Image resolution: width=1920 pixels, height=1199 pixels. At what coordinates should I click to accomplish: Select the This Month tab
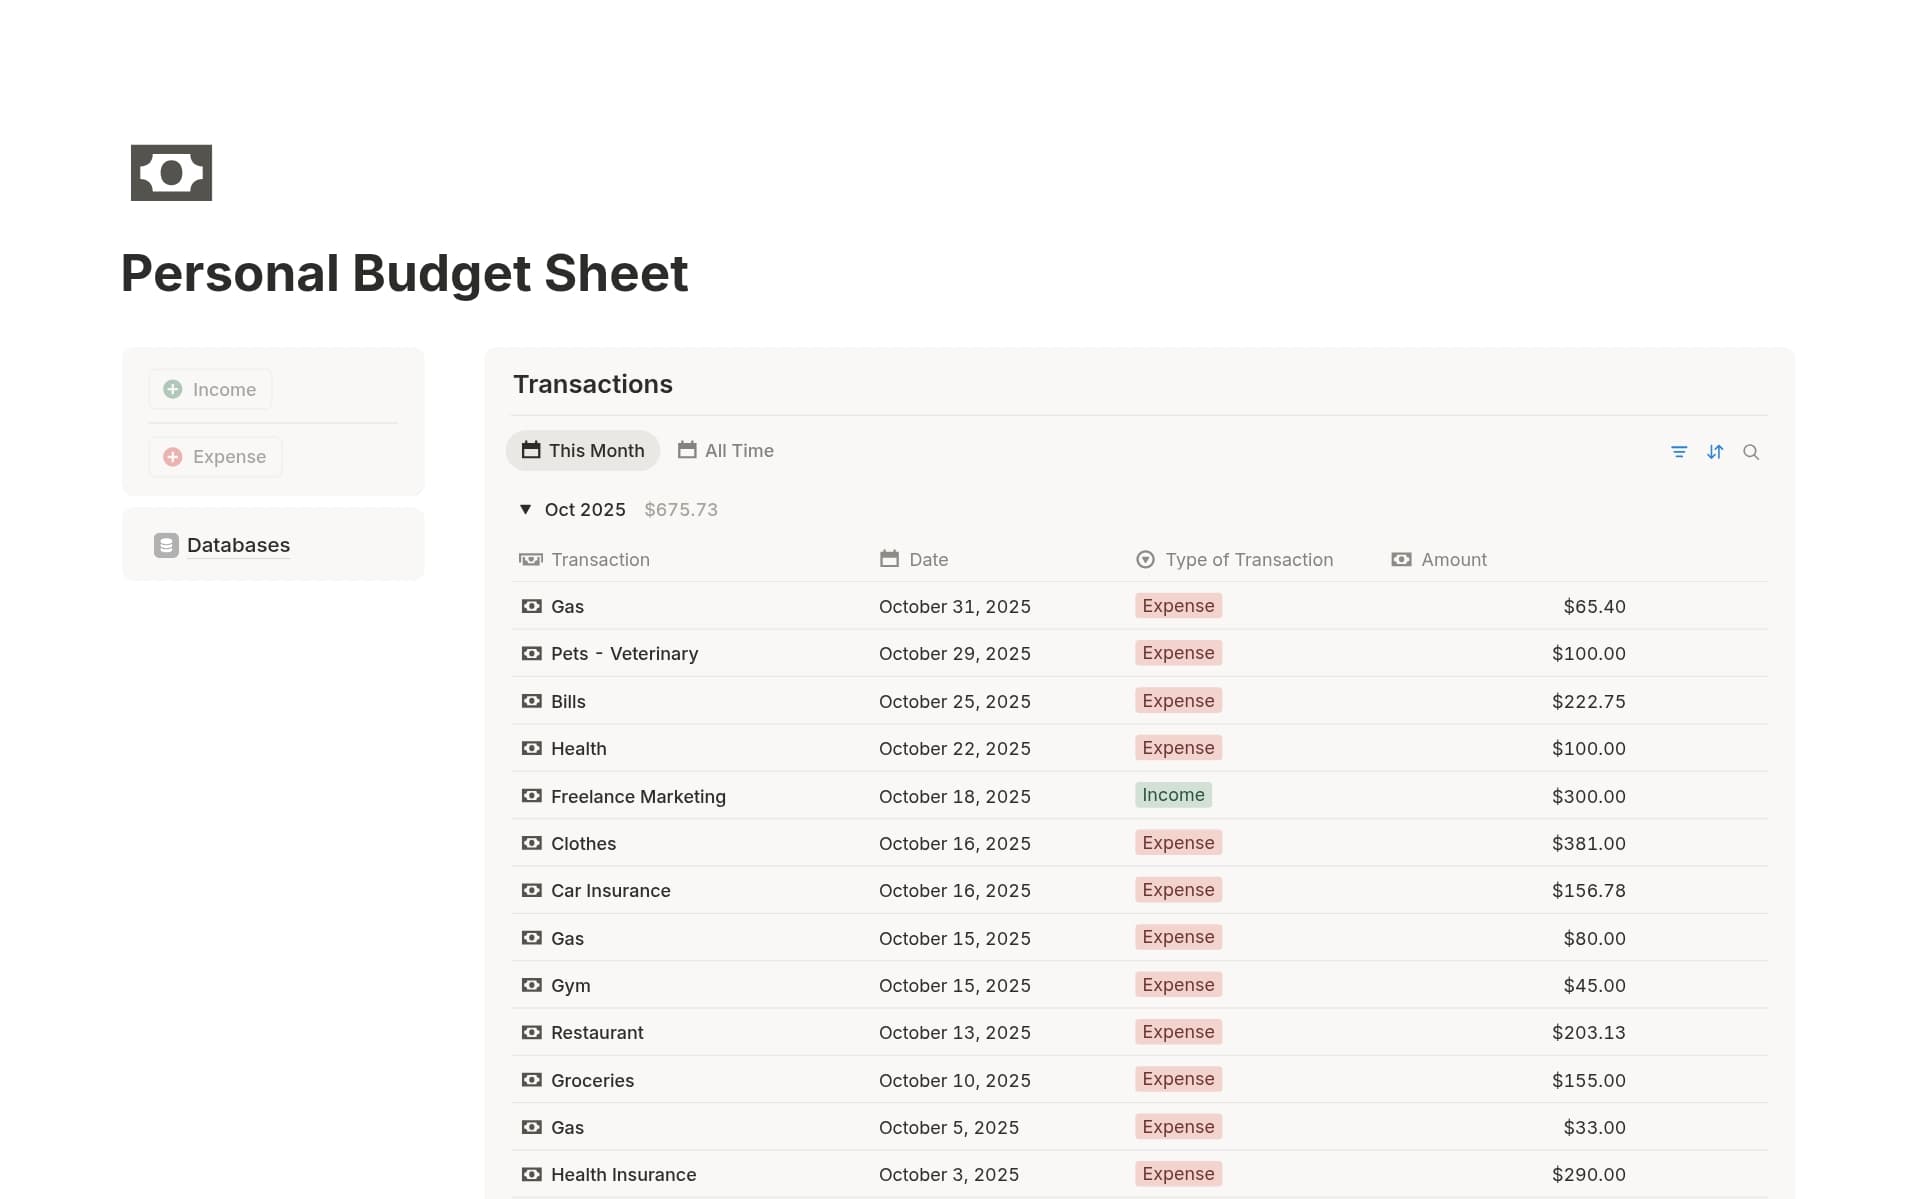pos(583,450)
